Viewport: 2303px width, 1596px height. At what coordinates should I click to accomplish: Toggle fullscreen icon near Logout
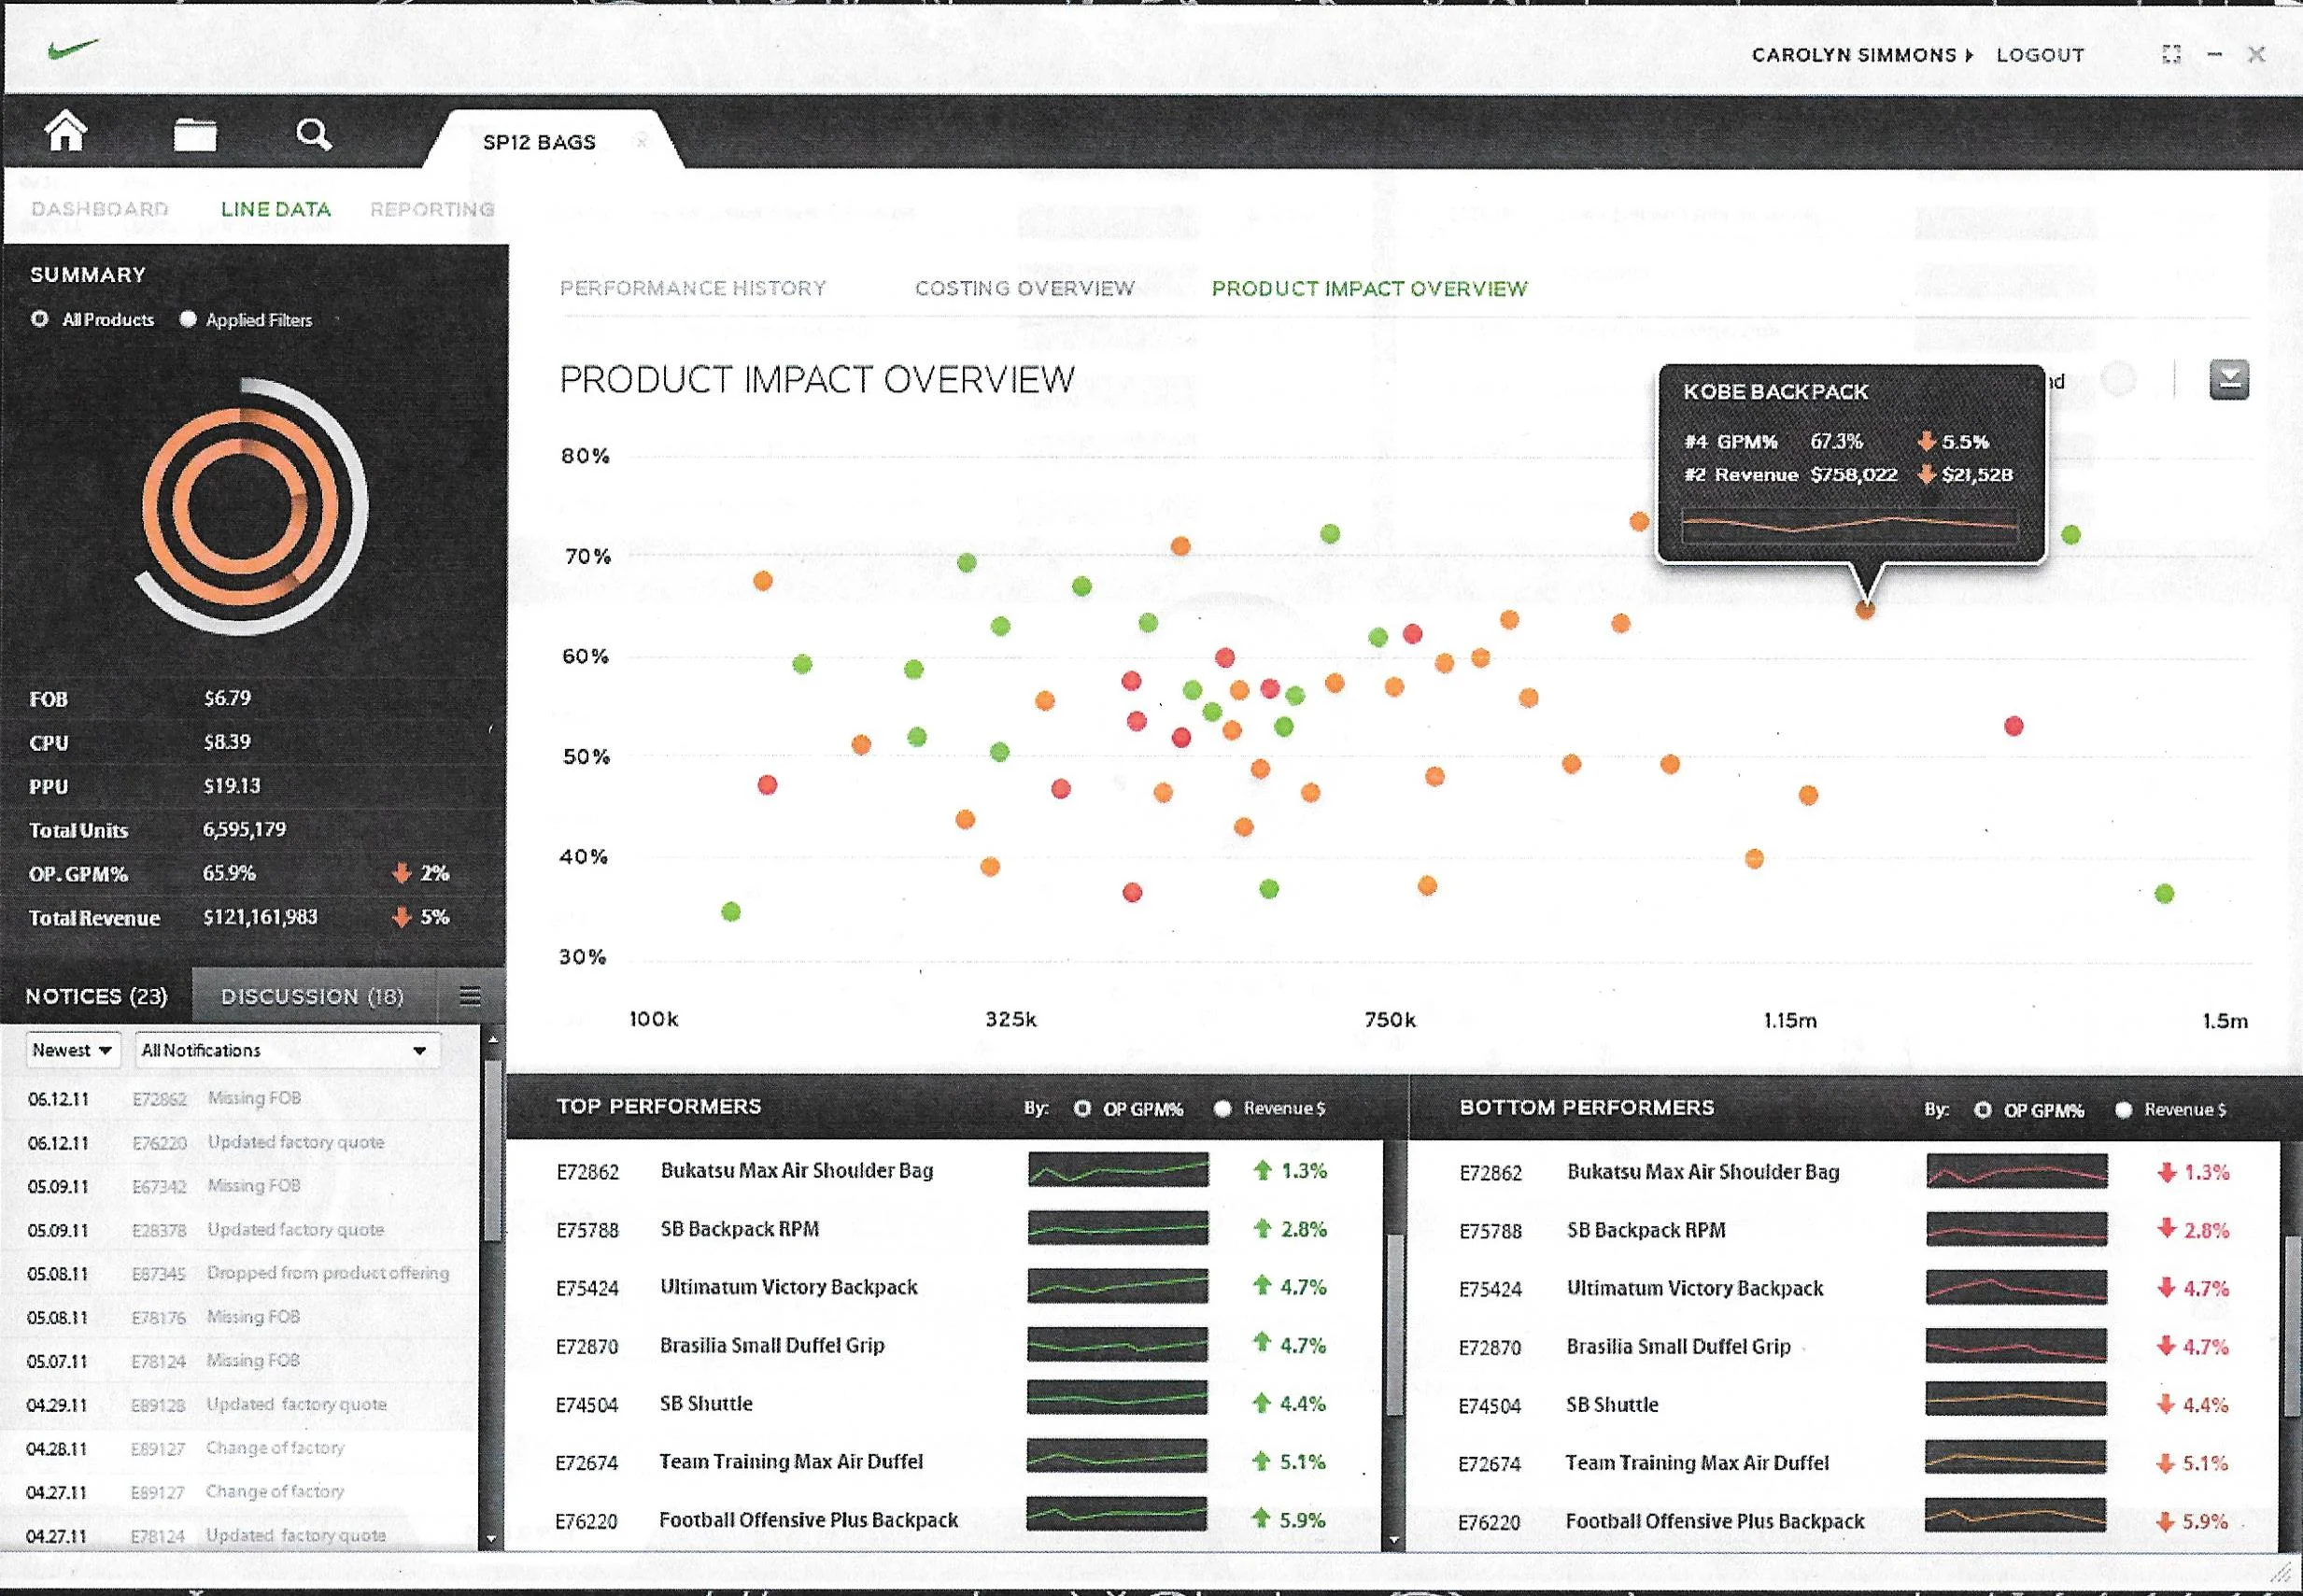tap(2171, 54)
